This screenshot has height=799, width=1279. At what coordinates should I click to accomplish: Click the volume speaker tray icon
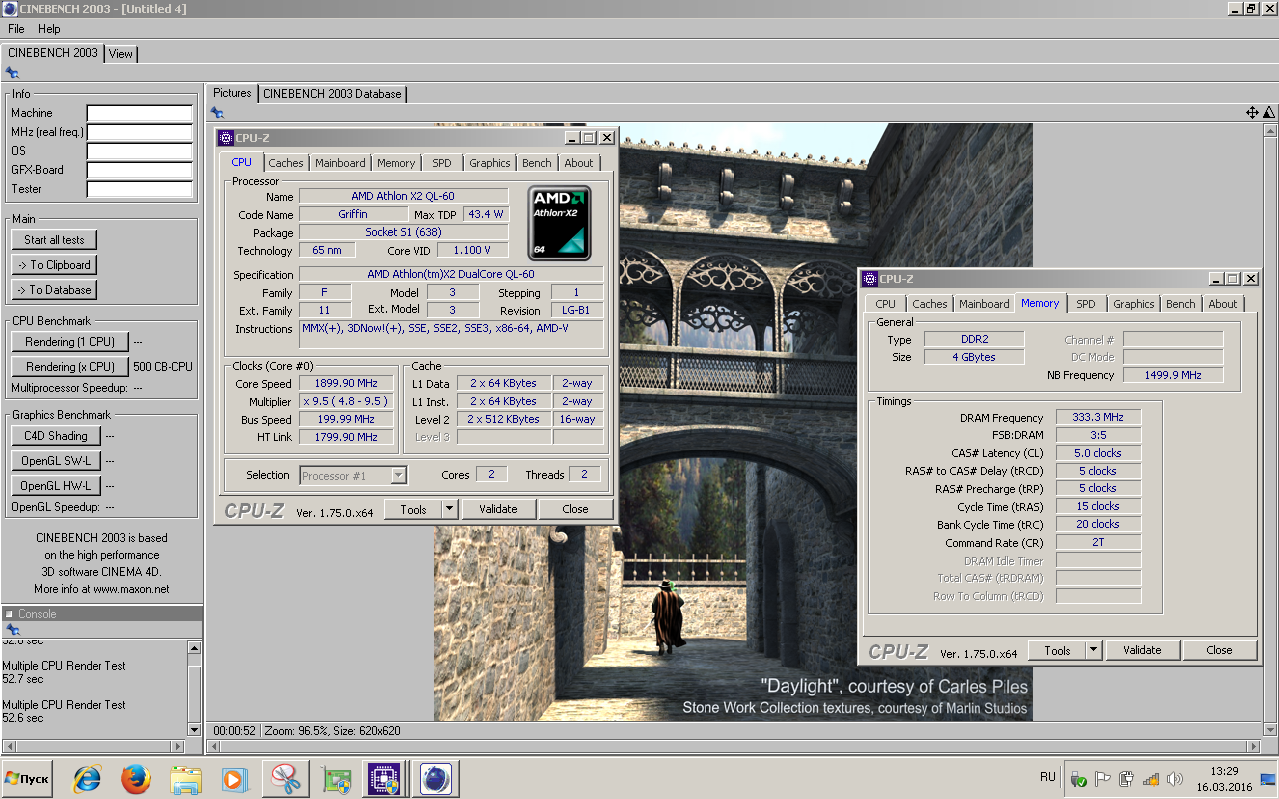point(1177,779)
